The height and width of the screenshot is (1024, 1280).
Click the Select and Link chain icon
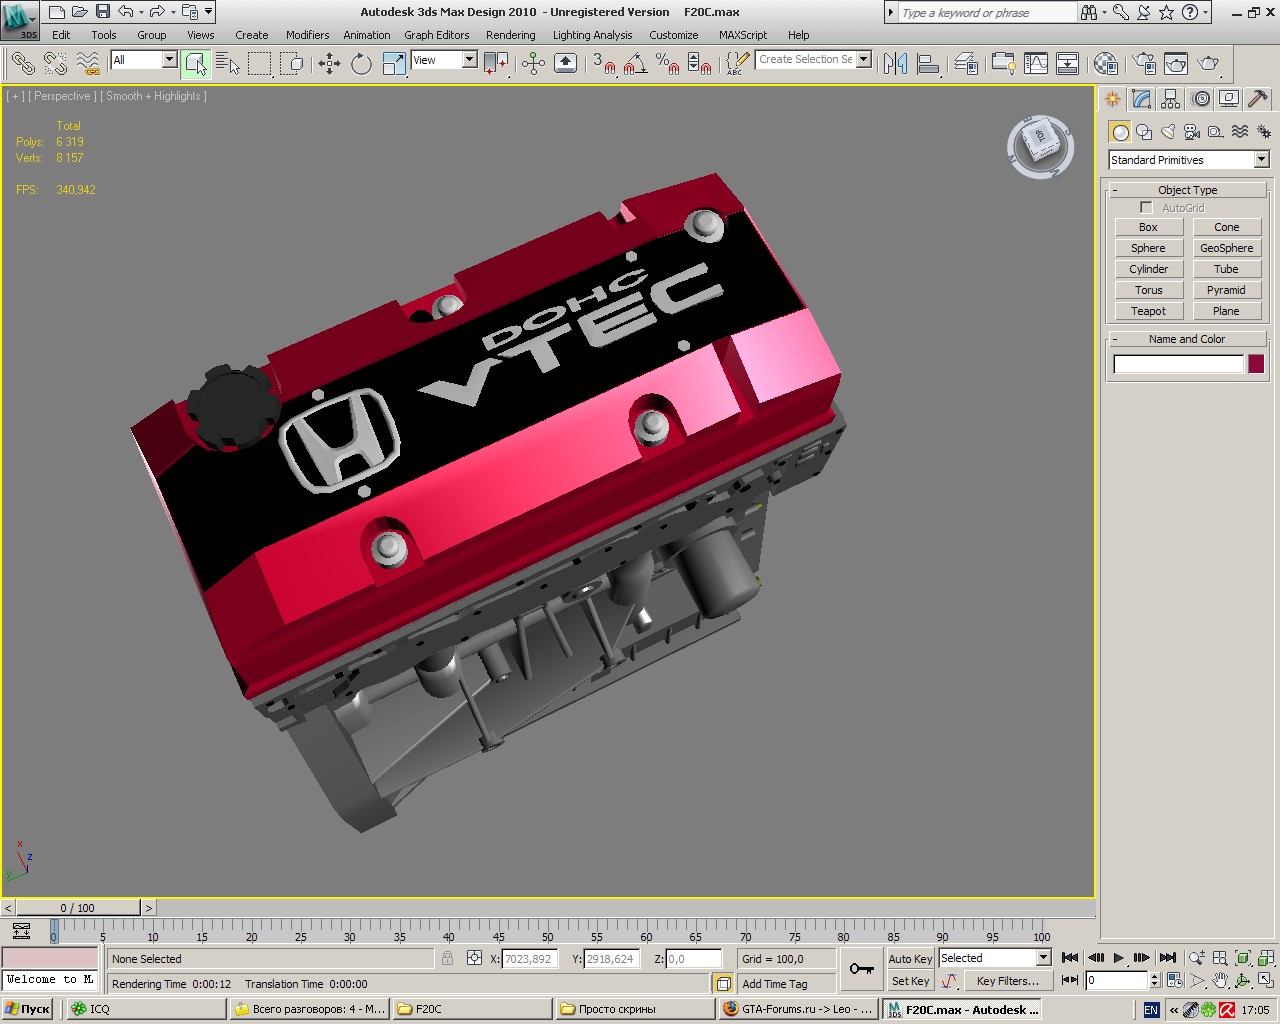click(x=23, y=64)
